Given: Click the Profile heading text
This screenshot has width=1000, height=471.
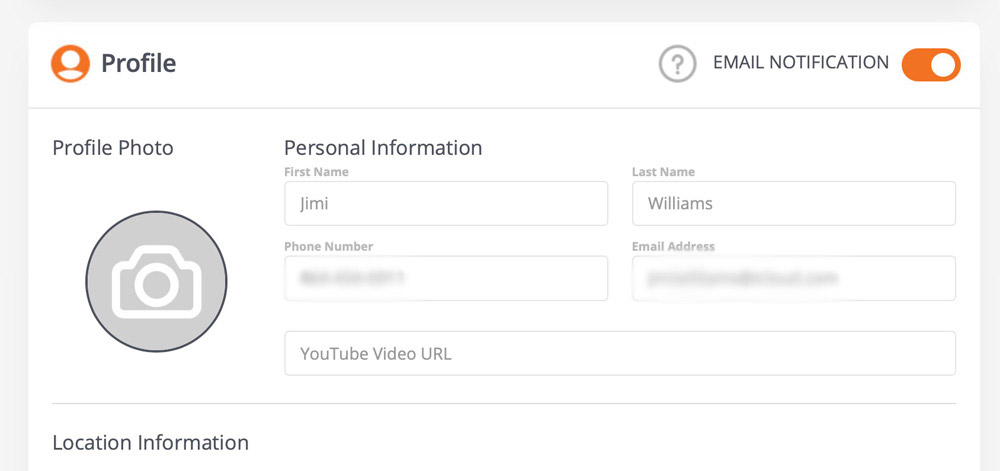Looking at the screenshot, I should pyautogui.click(x=138, y=64).
